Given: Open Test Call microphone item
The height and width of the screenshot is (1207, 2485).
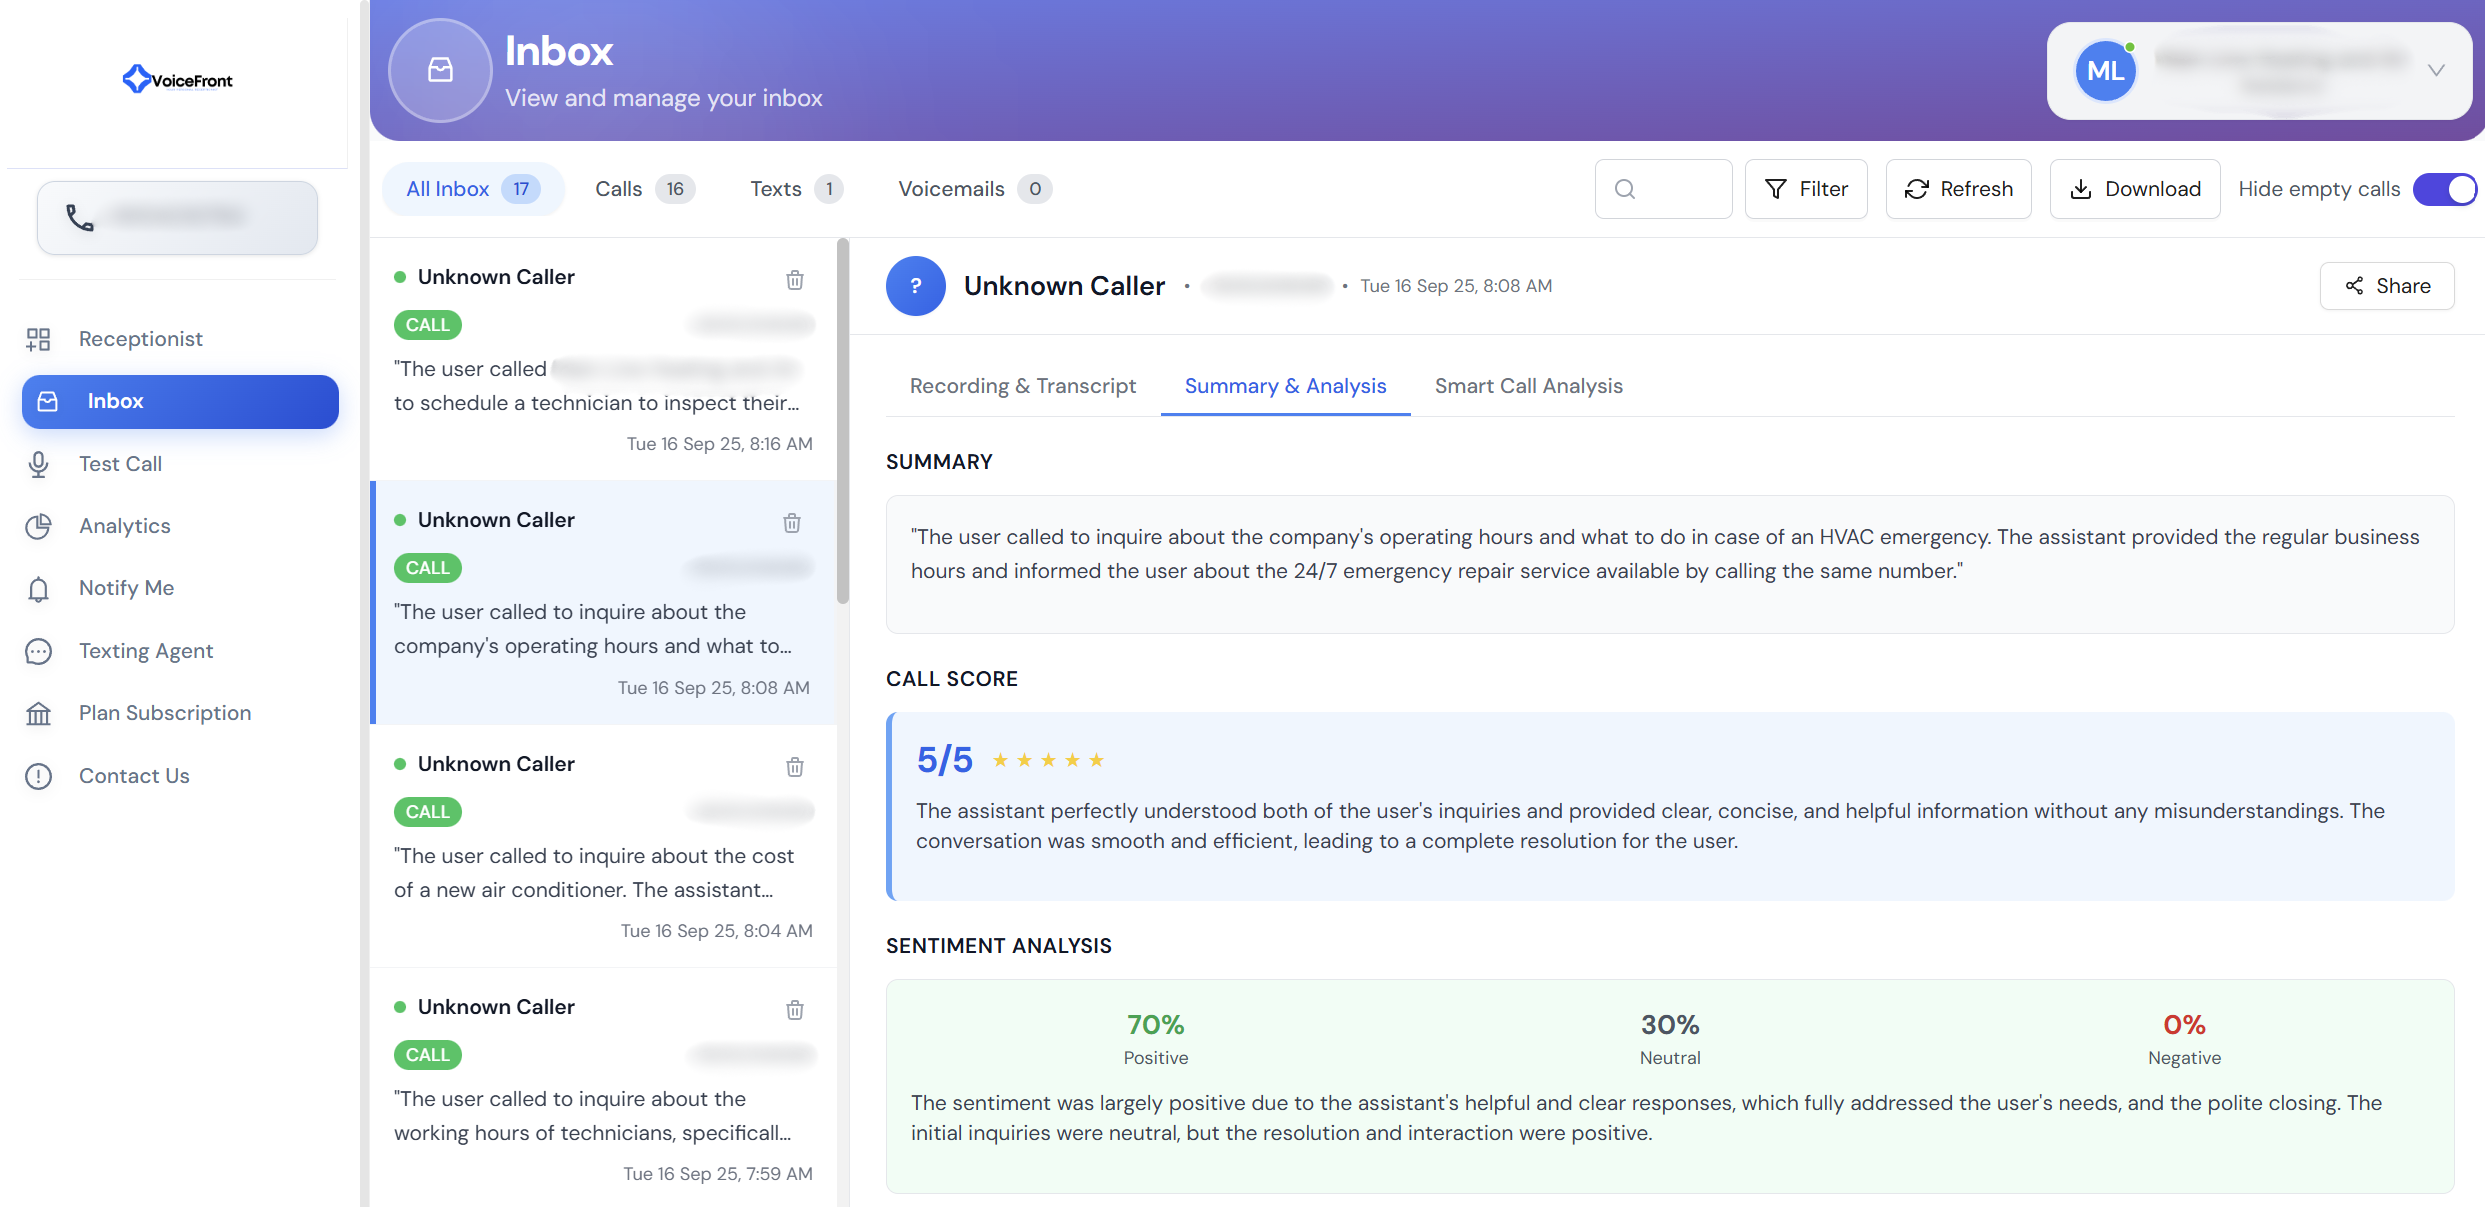Looking at the screenshot, I should tap(120, 464).
